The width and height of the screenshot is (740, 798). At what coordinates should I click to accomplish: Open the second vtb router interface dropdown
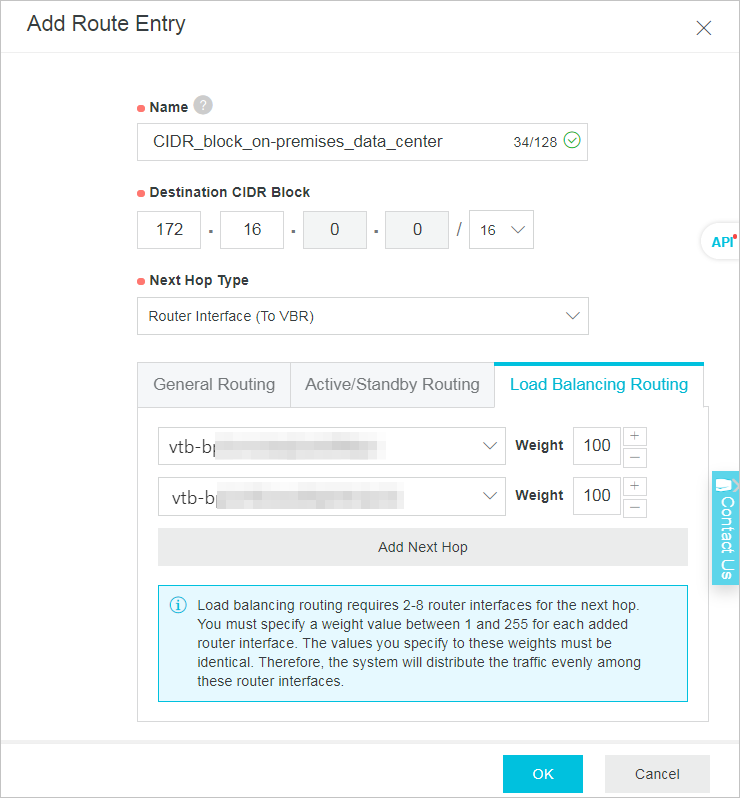(332, 496)
